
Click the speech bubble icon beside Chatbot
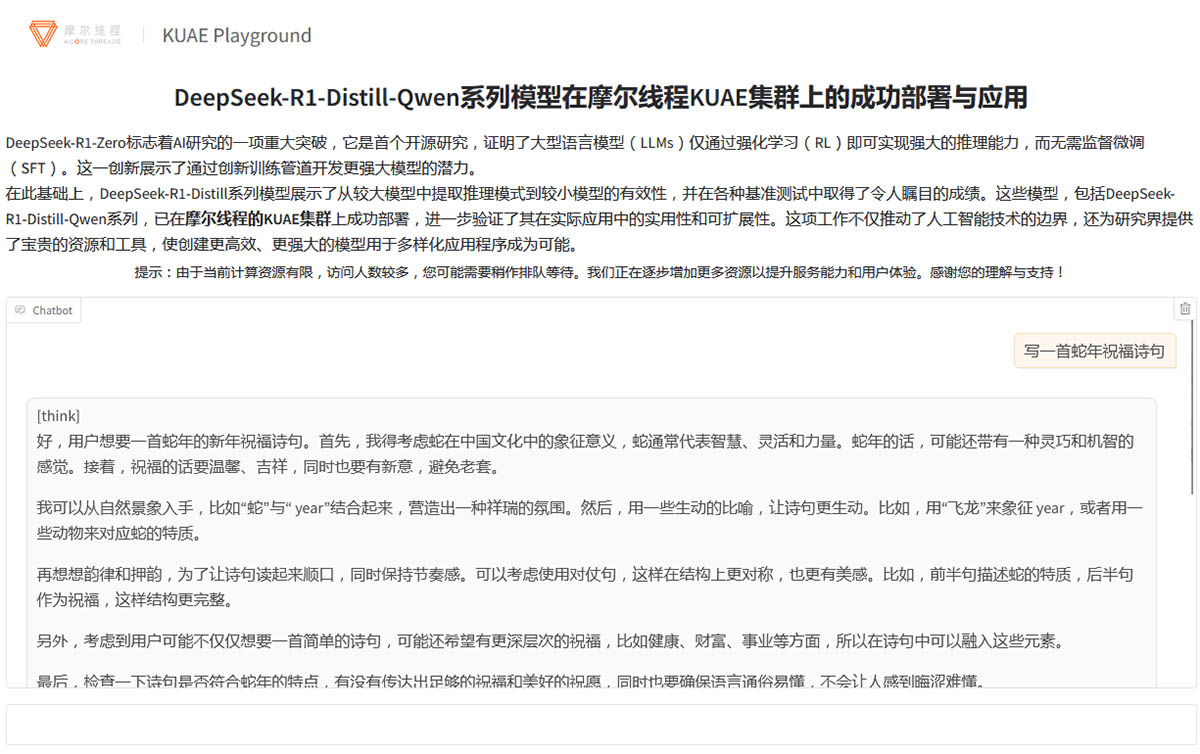tap(20, 311)
